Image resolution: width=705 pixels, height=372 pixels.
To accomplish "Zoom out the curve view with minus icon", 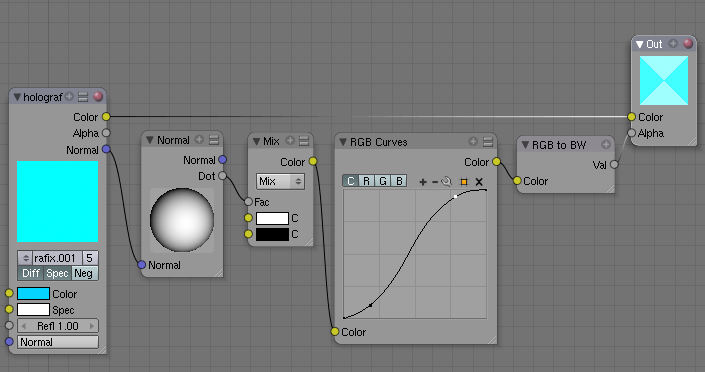I will coord(435,182).
